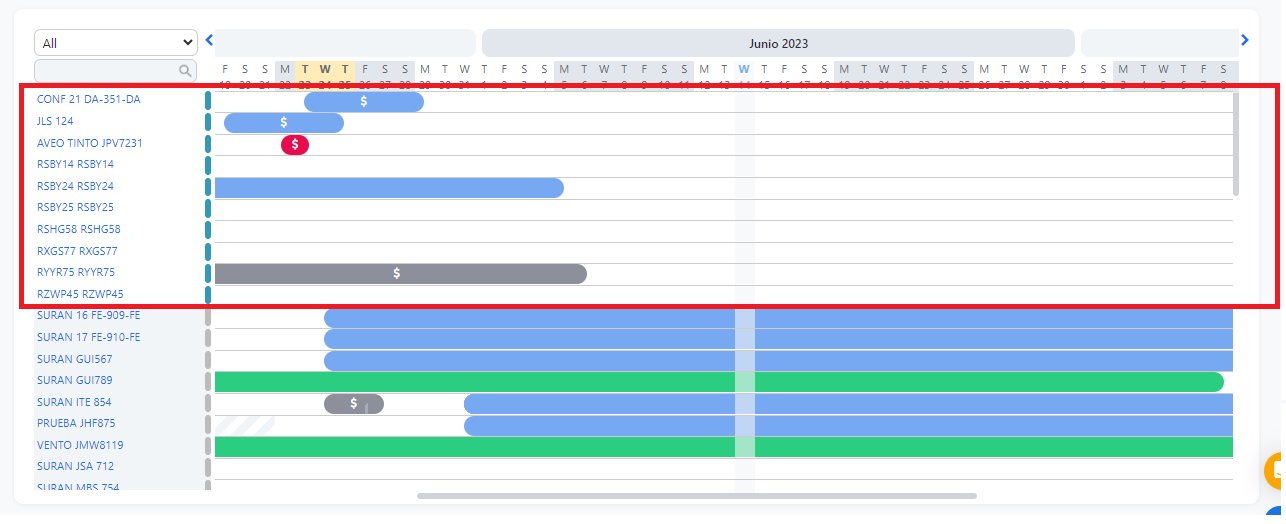Advance timeline using right chevron arrow
This screenshot has width=1286, height=524.
[1244, 41]
